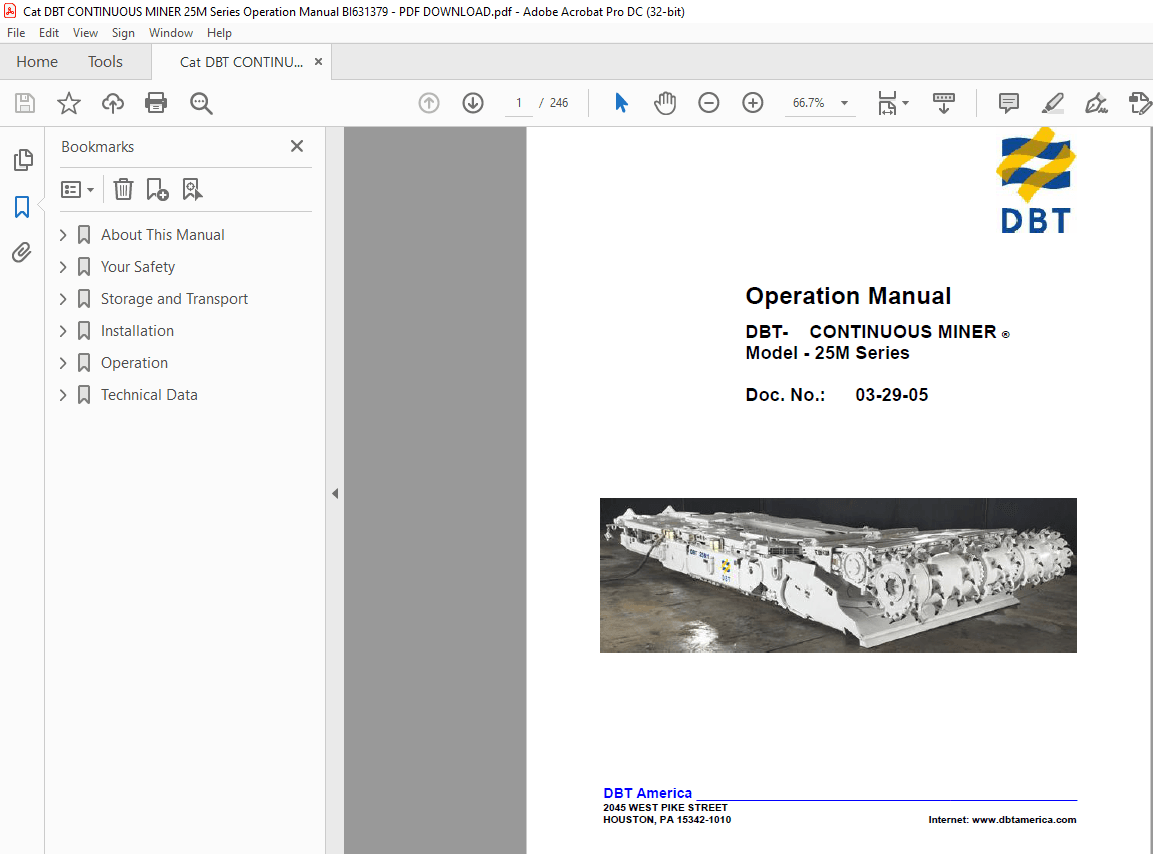Delete the selected bookmark
1153x854 pixels.
click(122, 189)
